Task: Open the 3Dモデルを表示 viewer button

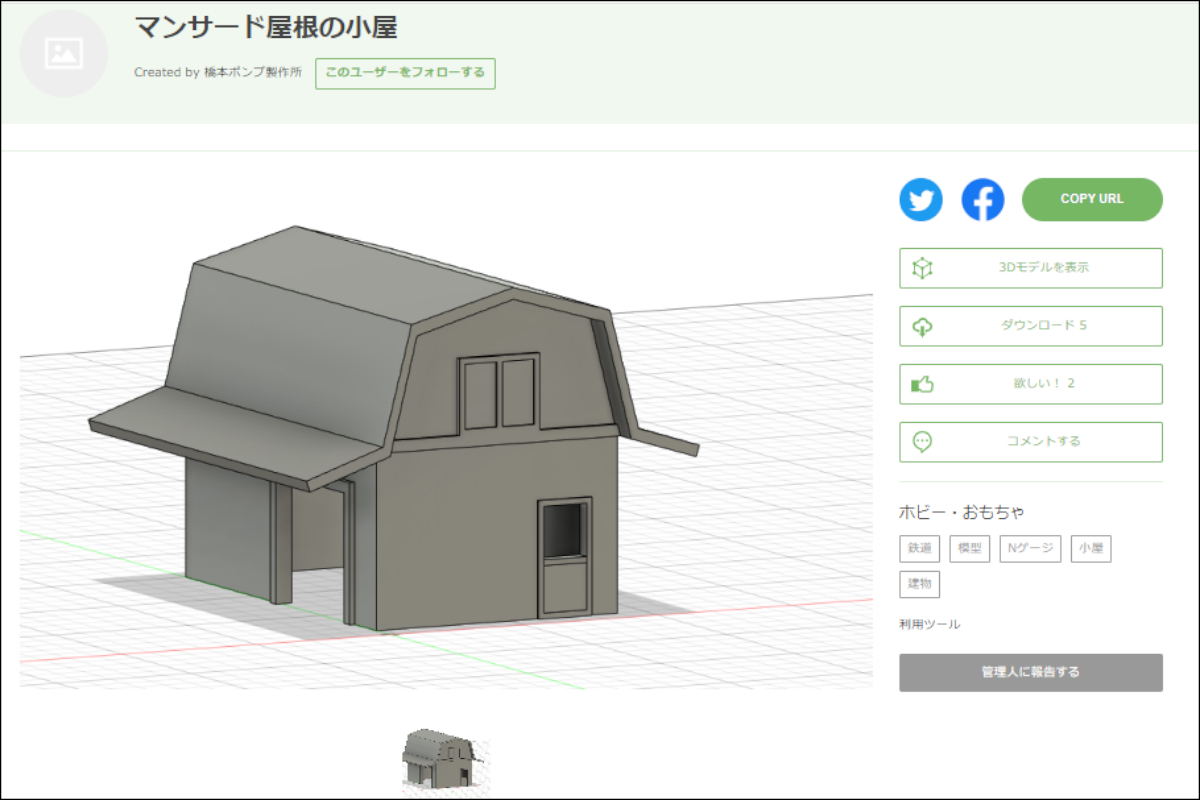Action: pos(1031,268)
